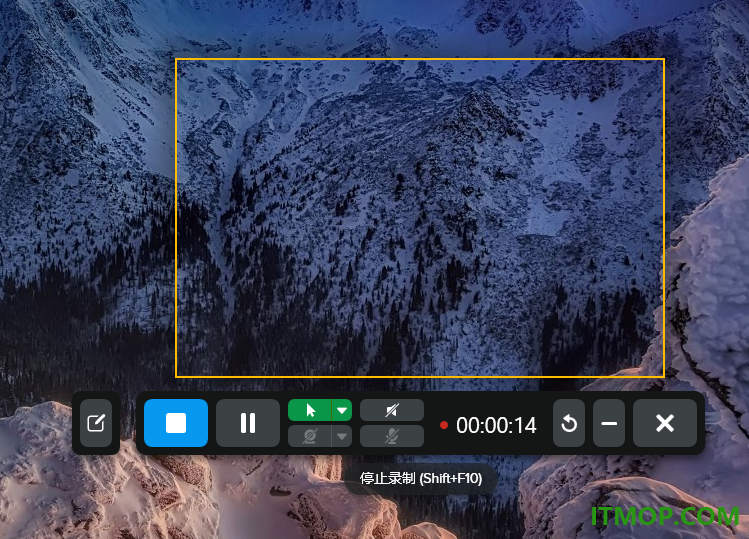This screenshot has width=749, height=539.
Task: Expand the webcam options dropdown arrow
Action: coord(342,436)
